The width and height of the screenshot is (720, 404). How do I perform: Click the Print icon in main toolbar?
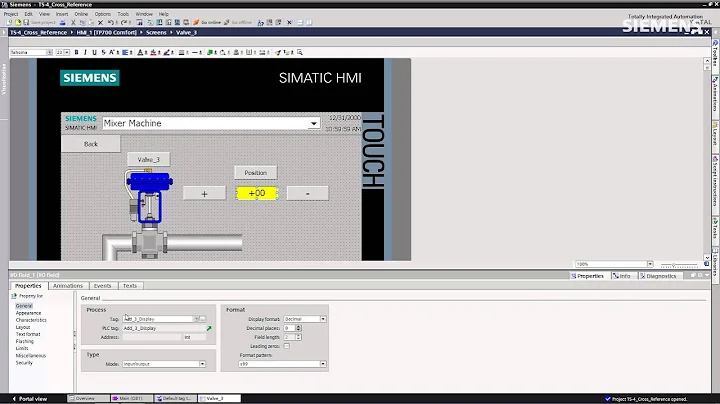tap(62, 22)
